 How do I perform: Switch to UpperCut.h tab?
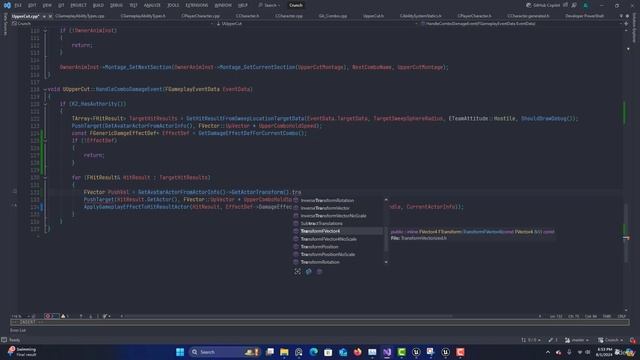click(x=373, y=16)
